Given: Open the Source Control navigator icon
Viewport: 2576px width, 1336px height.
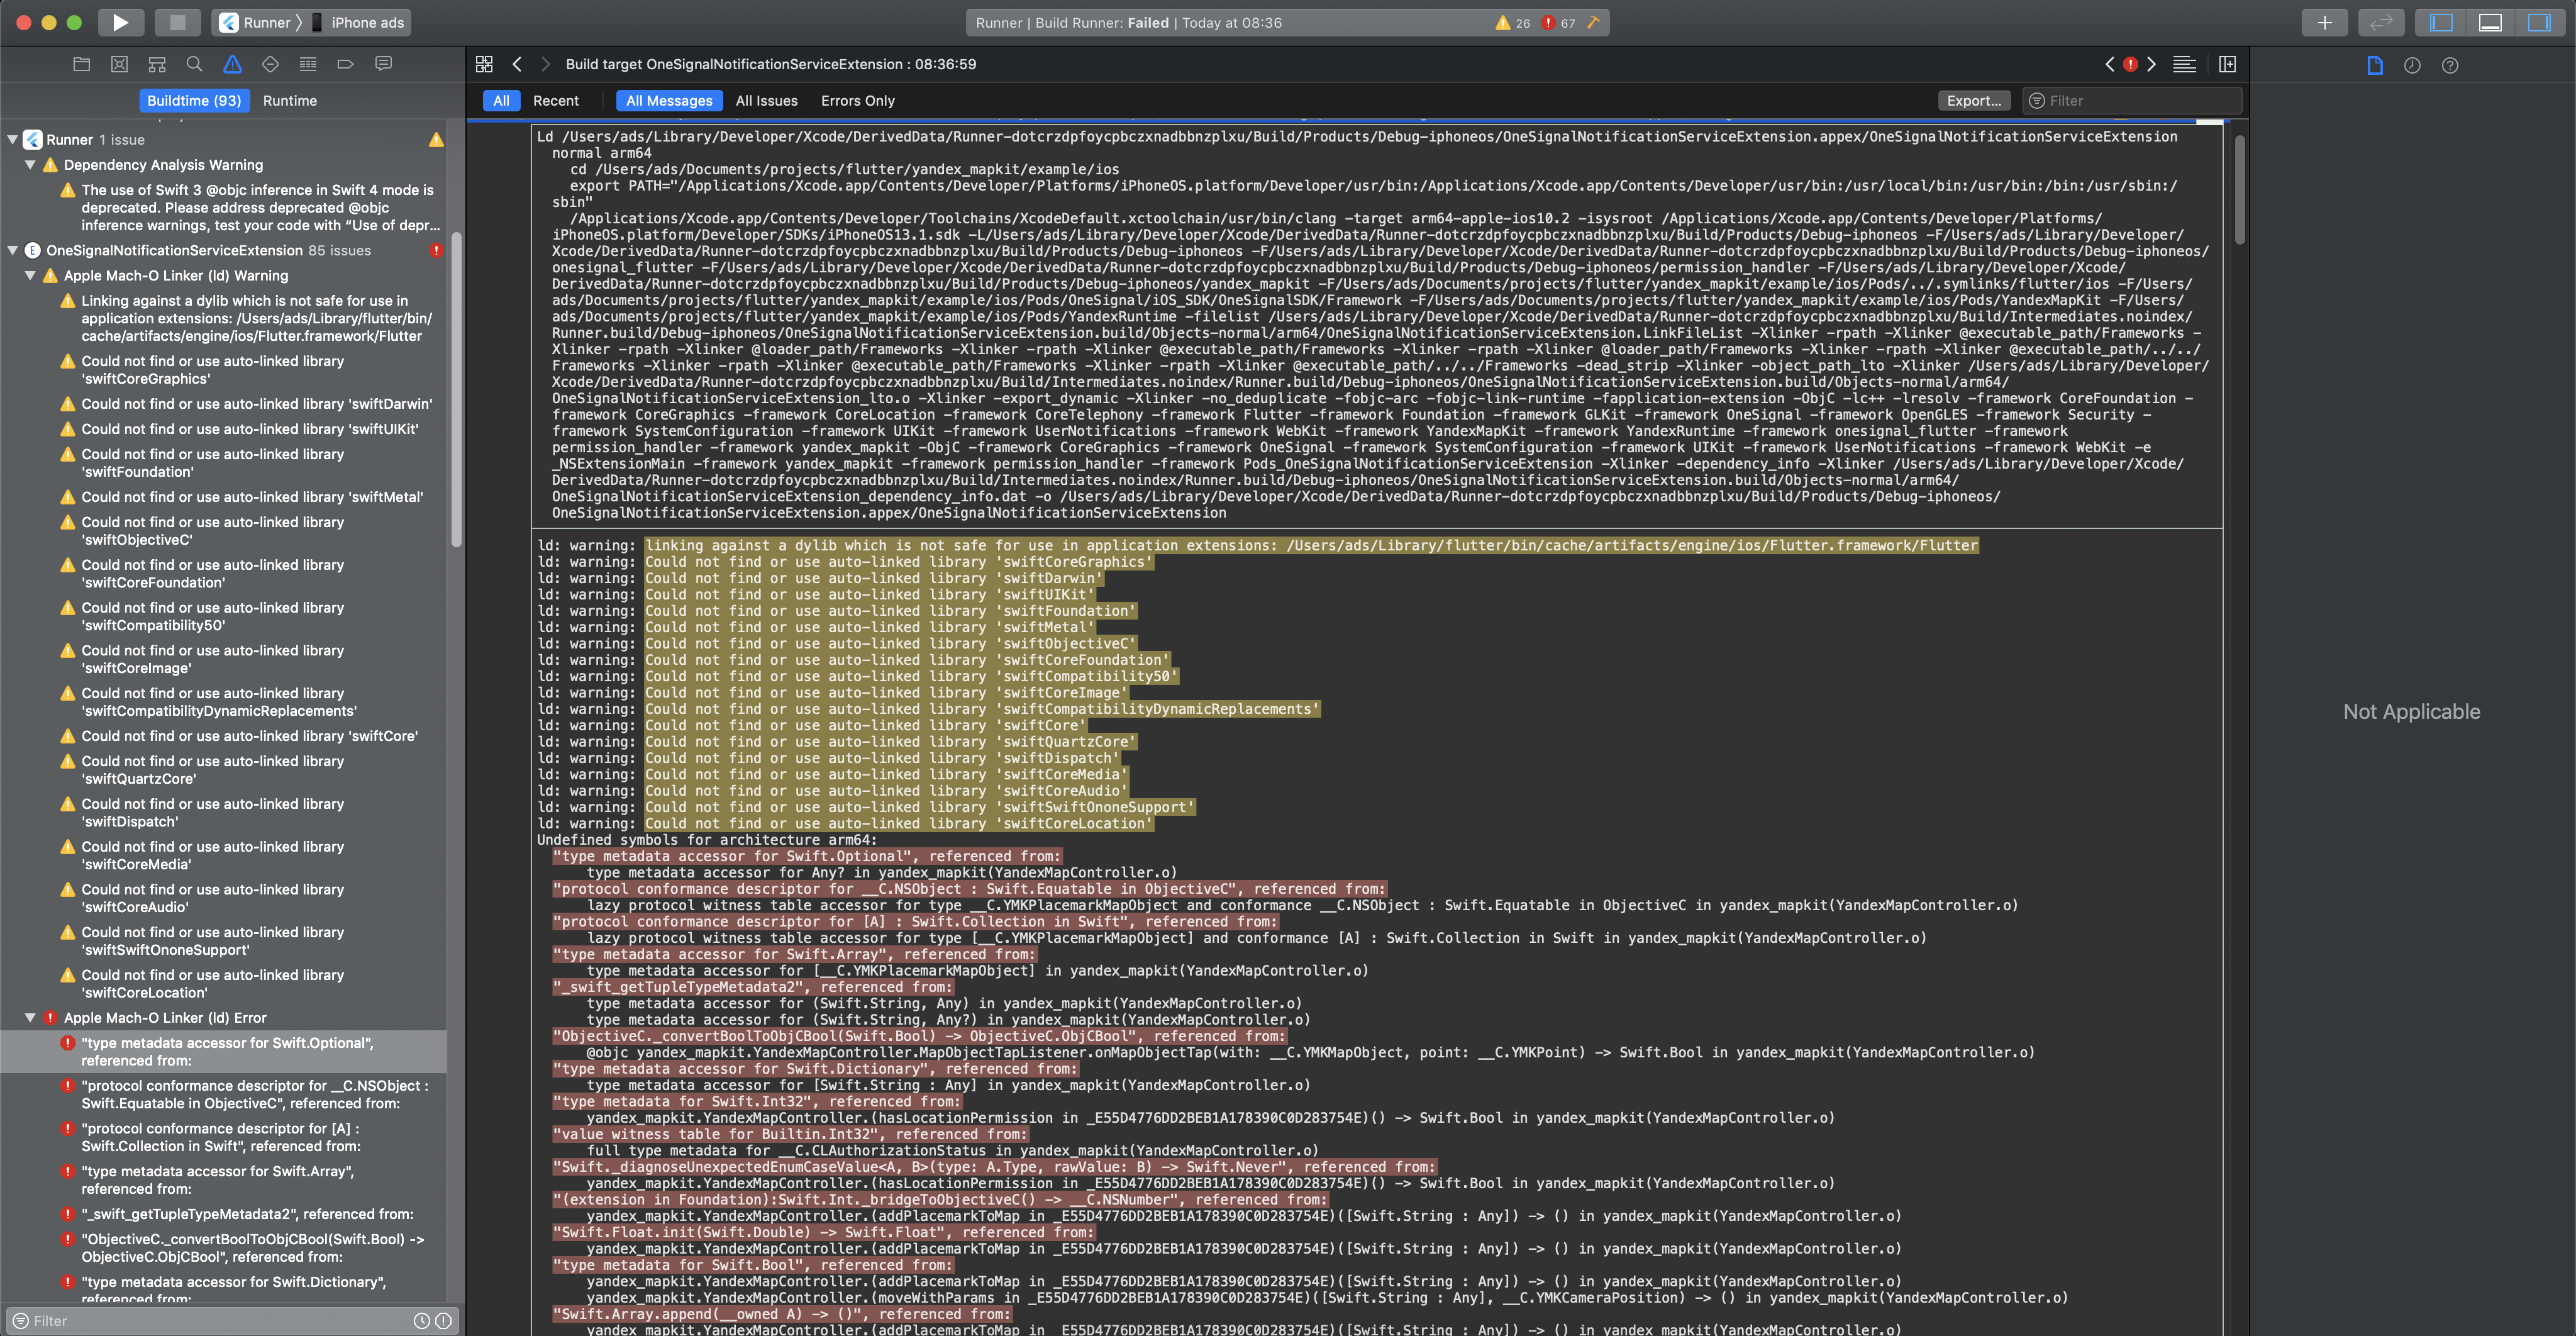Looking at the screenshot, I should tap(119, 64).
